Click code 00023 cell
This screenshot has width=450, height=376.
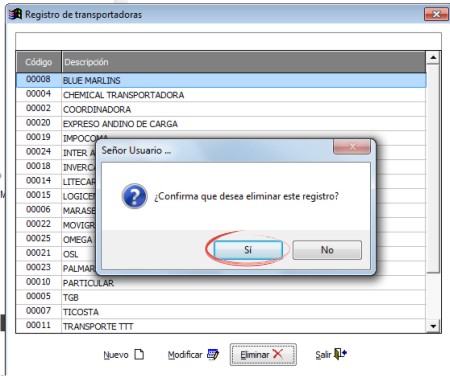click(x=39, y=267)
